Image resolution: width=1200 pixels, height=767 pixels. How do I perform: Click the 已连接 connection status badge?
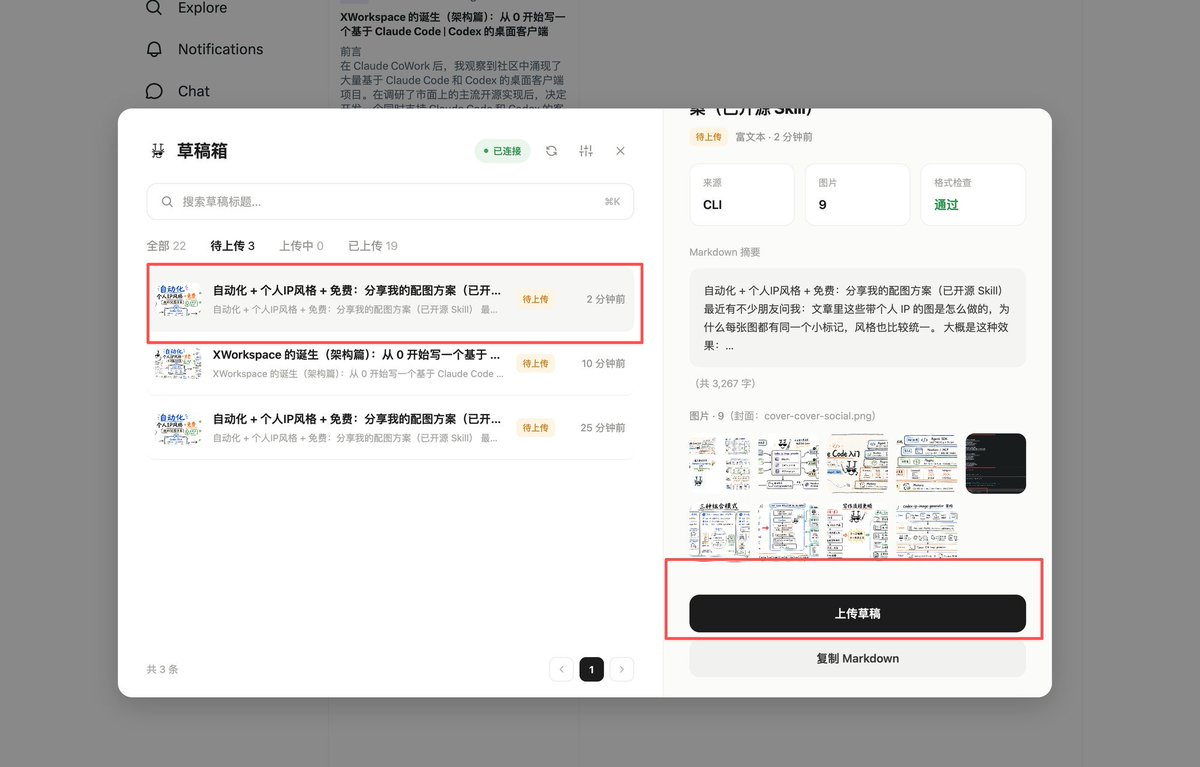[502, 151]
